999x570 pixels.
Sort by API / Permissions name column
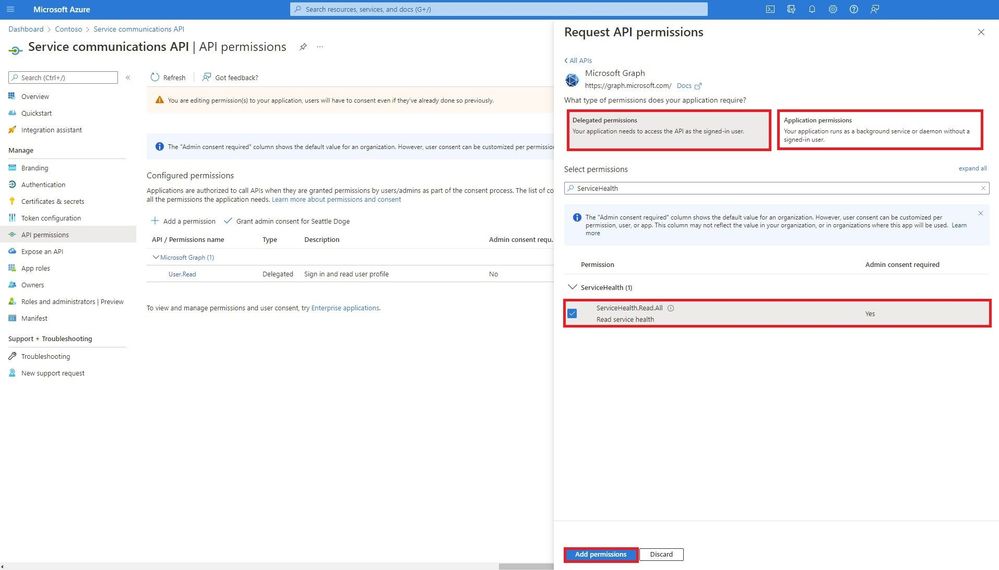(x=188, y=239)
